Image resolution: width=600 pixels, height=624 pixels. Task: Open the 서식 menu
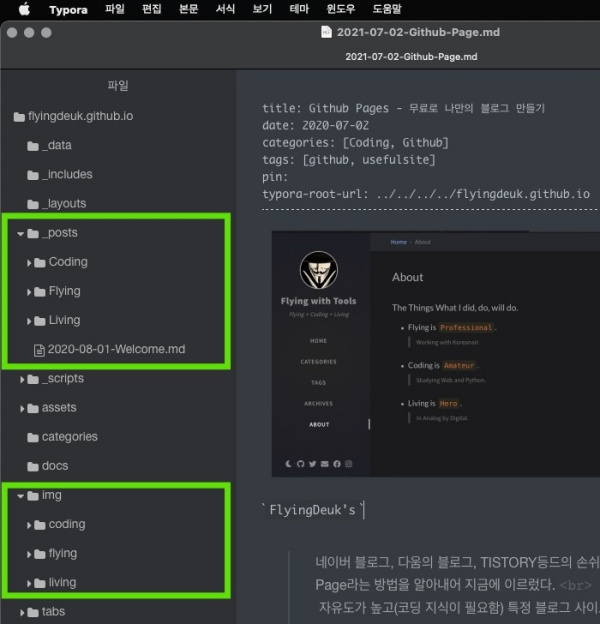225,10
